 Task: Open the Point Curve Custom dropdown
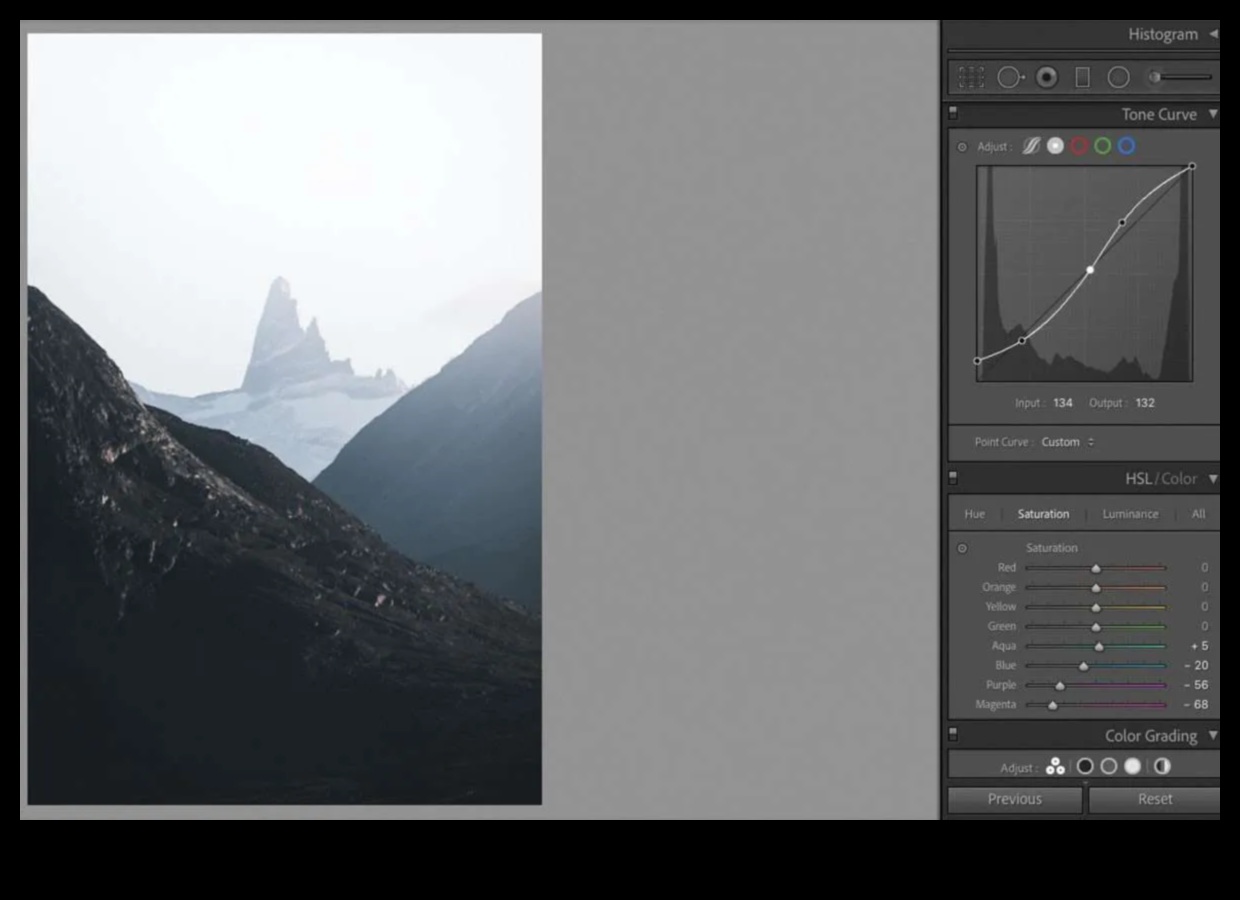click(1067, 442)
